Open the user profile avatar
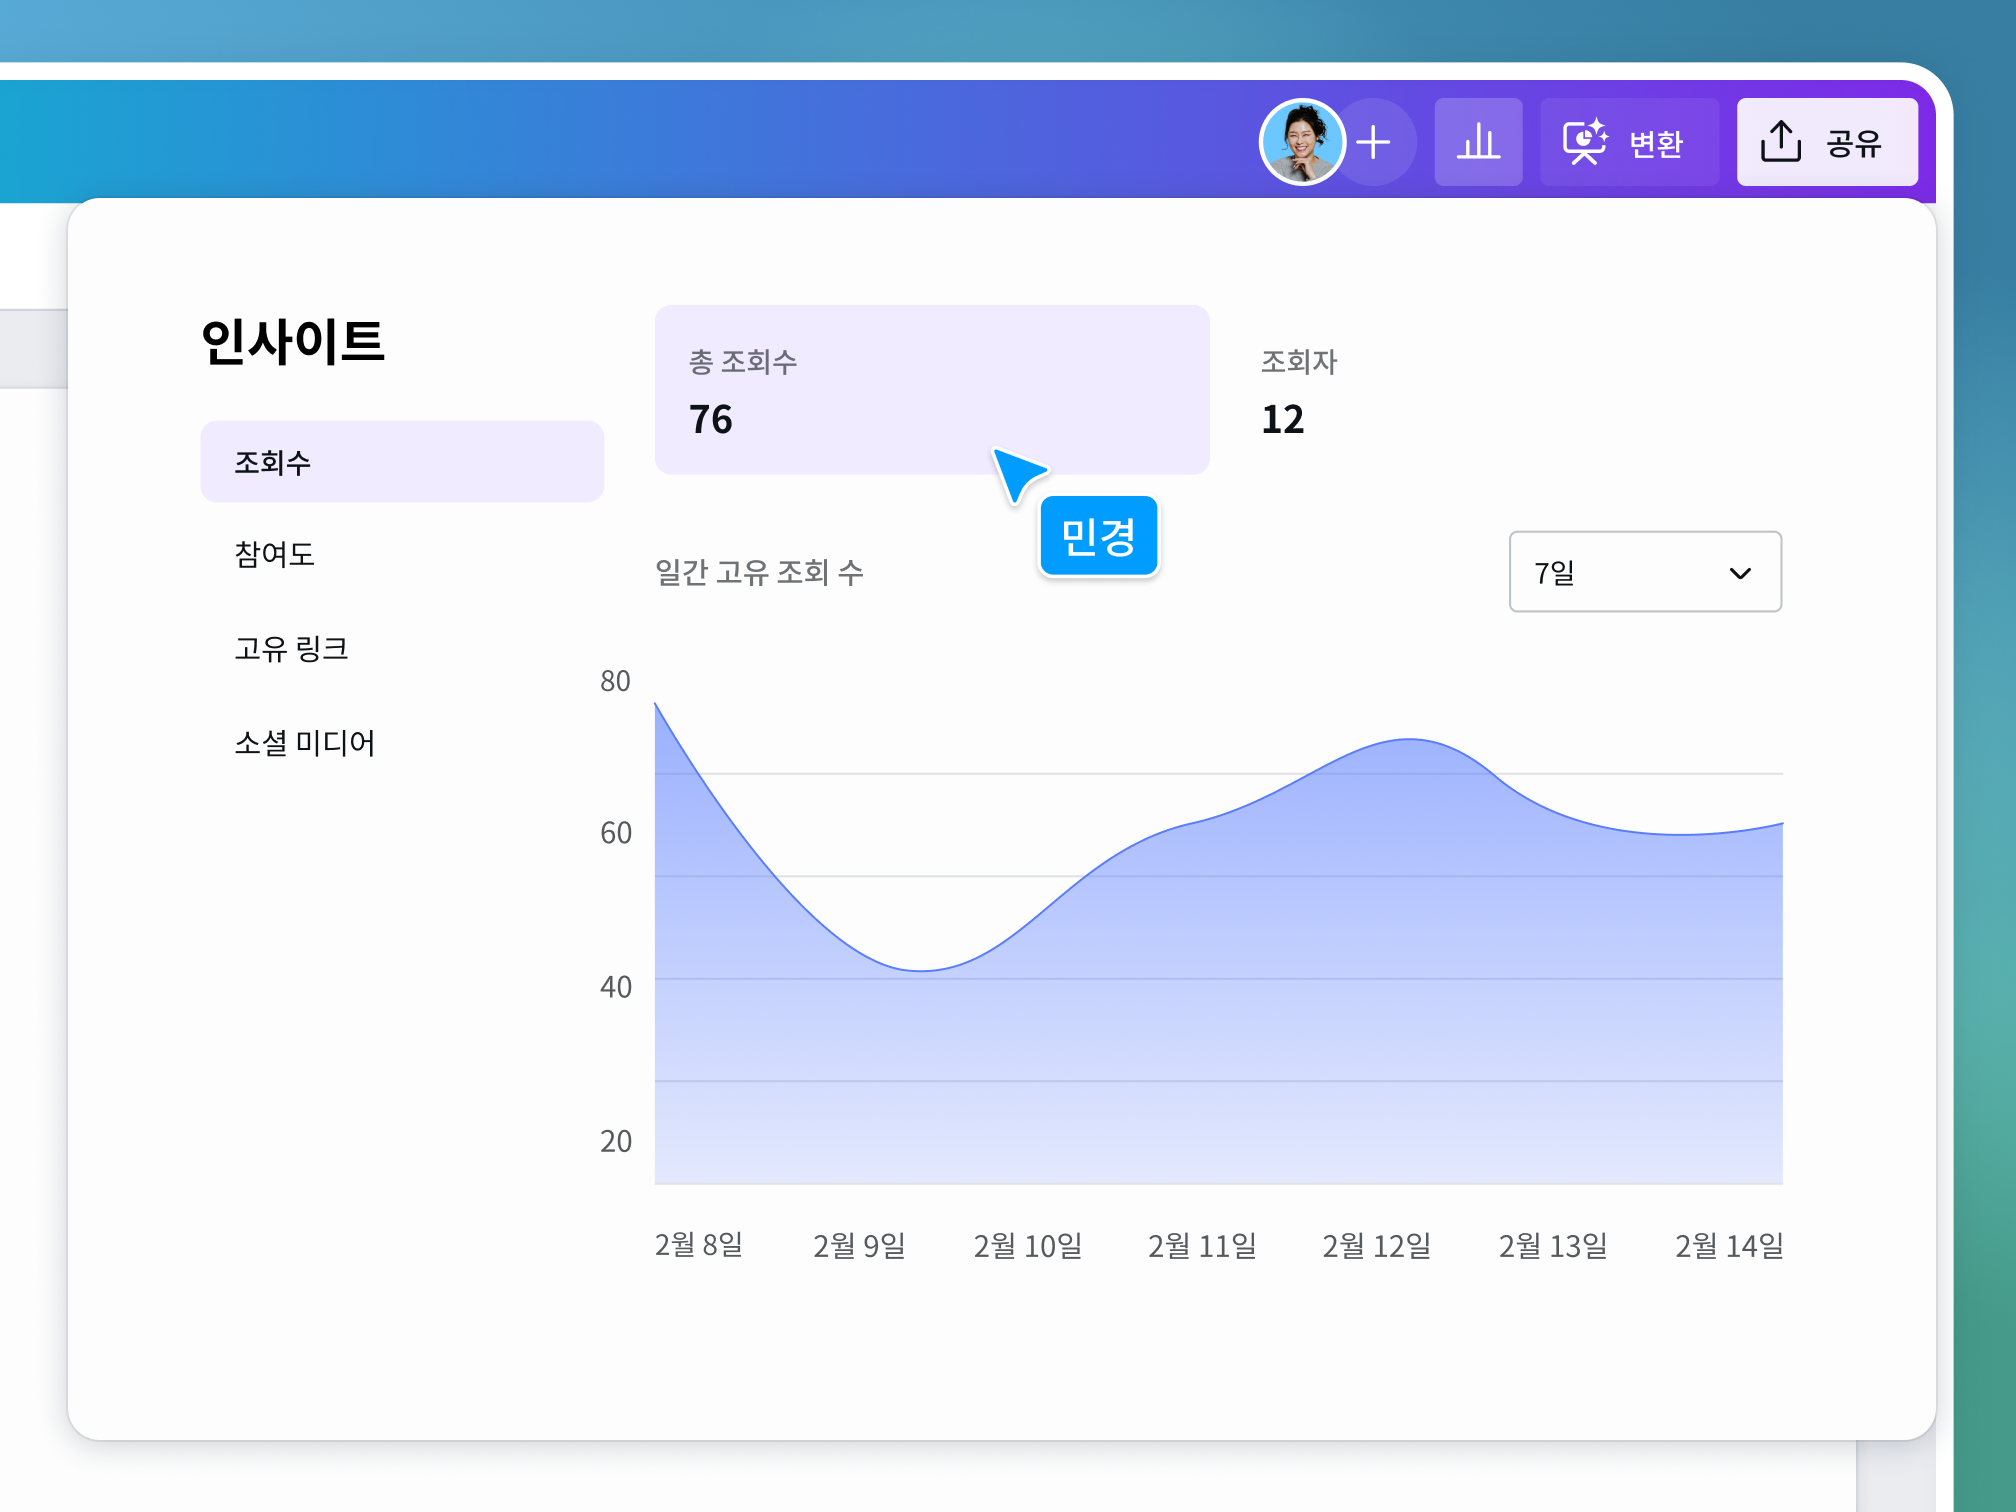The image size is (2016, 1512). pos(1301,141)
